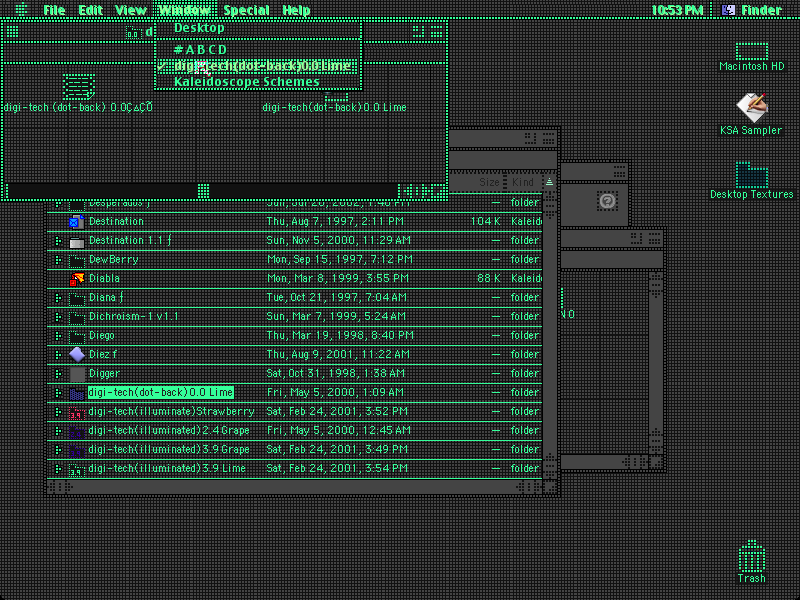Click the digi-tech(illuminated)3.9 Grape folder icon
This screenshot has width=800, height=600.
(77, 450)
